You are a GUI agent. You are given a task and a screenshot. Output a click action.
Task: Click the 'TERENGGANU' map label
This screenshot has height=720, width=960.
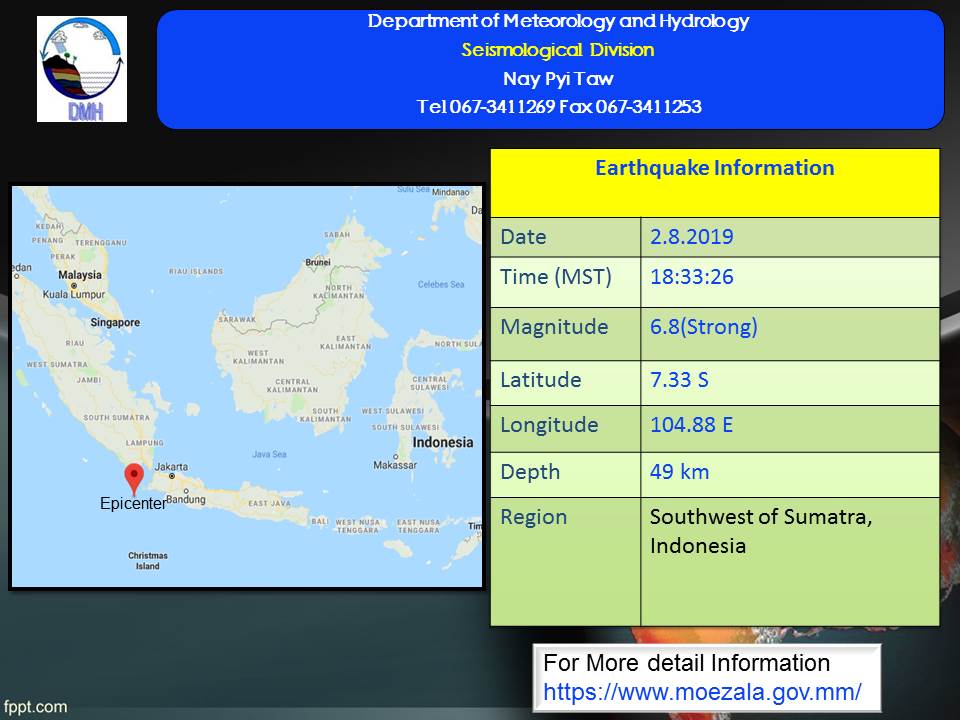(101, 243)
